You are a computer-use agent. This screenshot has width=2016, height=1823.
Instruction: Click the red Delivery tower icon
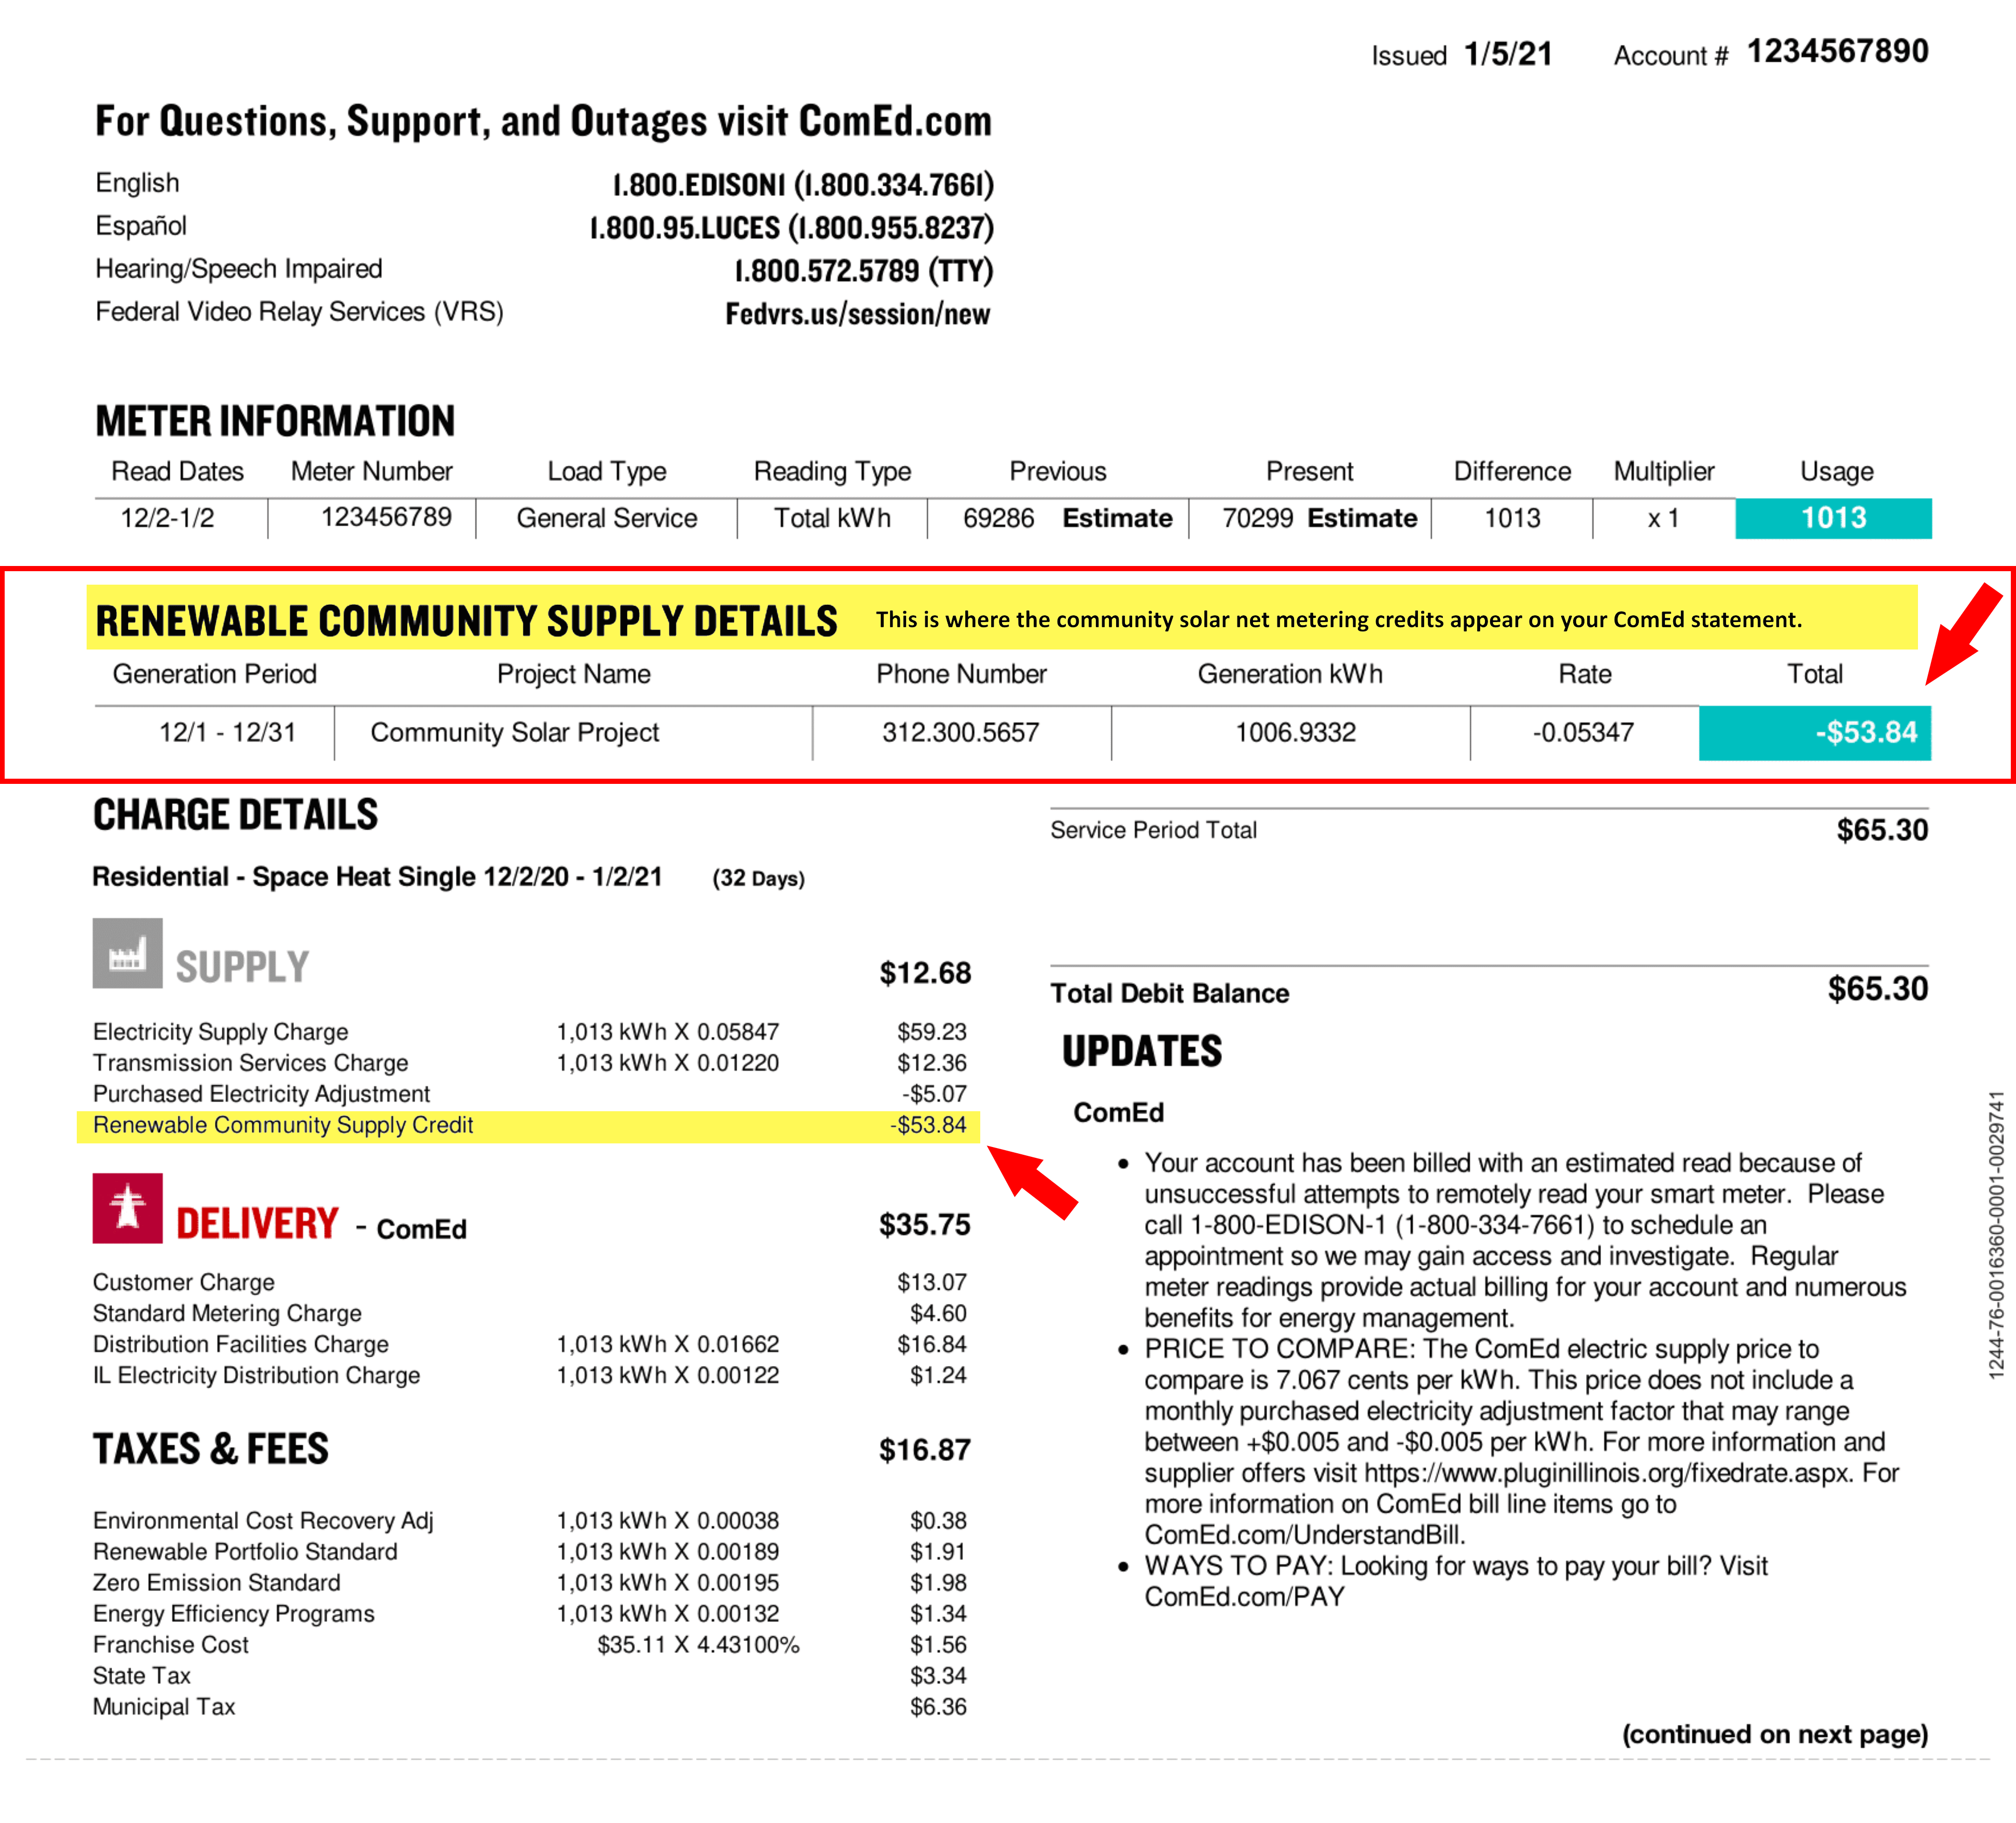click(x=127, y=1208)
